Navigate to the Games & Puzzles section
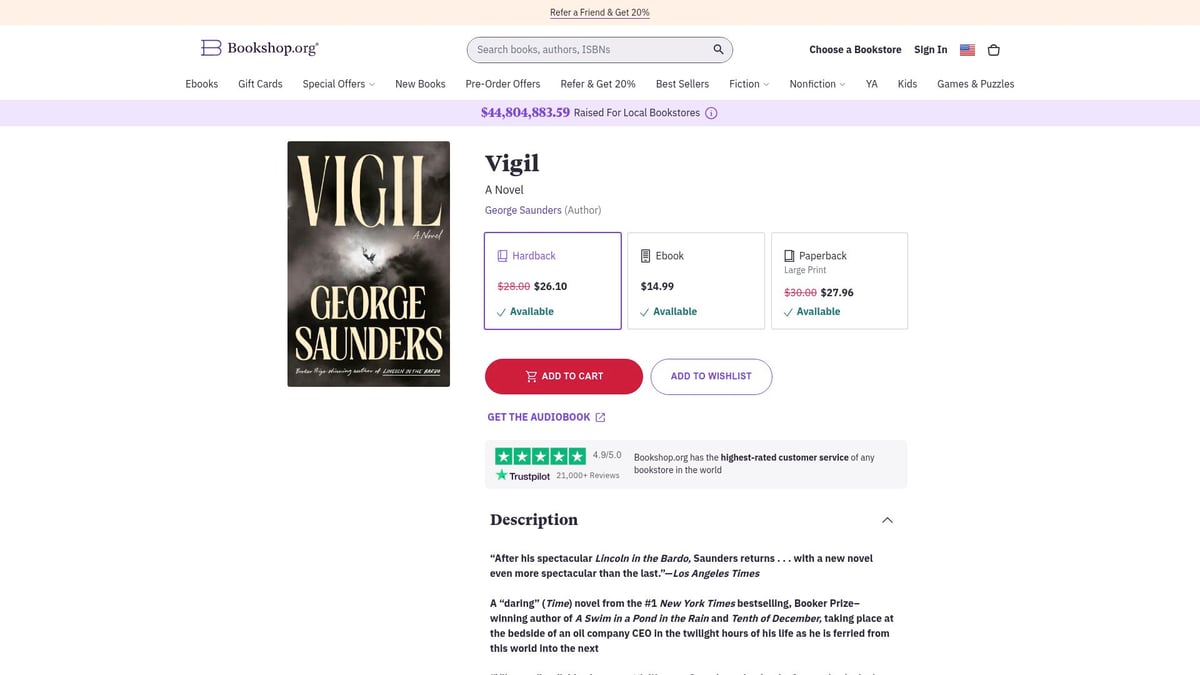This screenshot has width=1200, height=675. pyautogui.click(x=975, y=84)
